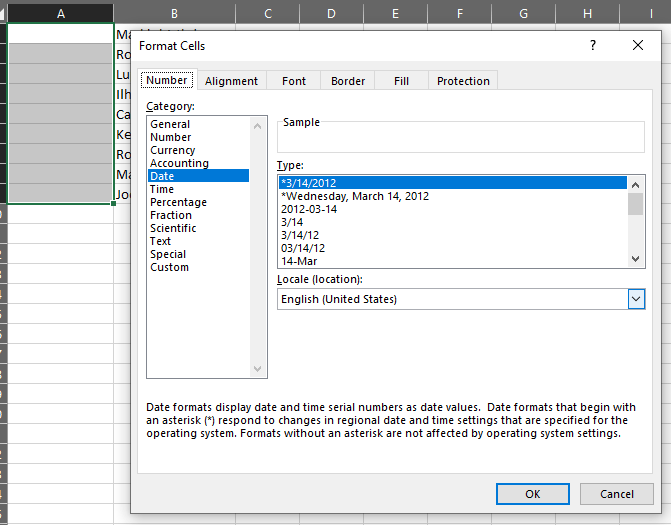Choose the 14-Mar date format

(300, 261)
